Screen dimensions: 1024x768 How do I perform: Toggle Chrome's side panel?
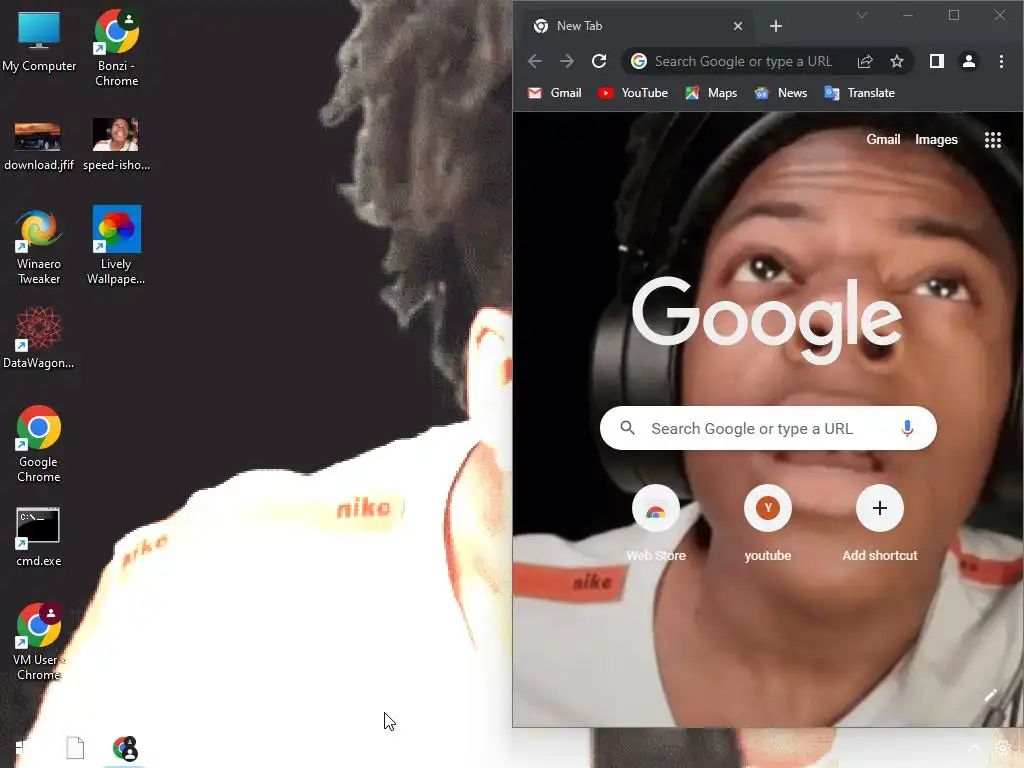tap(936, 61)
